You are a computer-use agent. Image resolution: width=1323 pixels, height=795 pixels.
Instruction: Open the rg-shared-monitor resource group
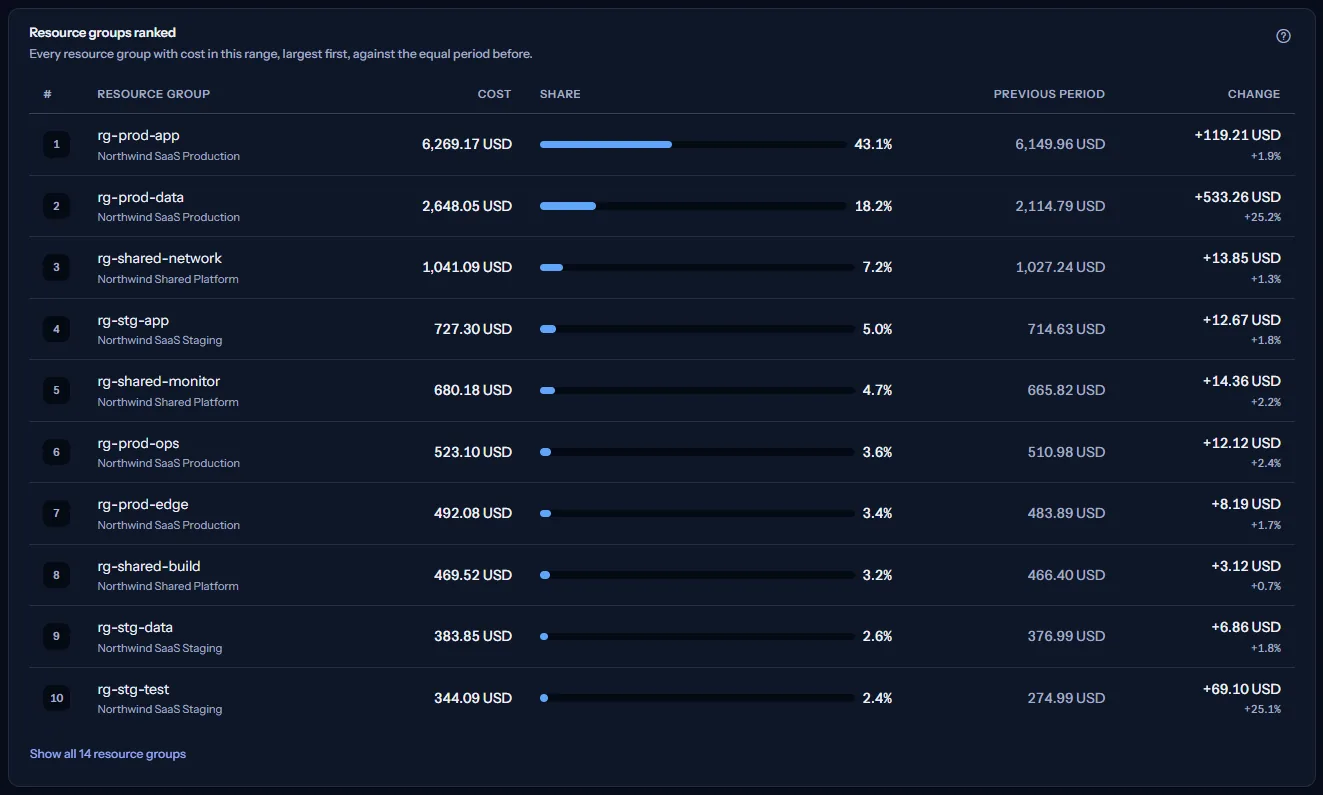click(x=158, y=382)
